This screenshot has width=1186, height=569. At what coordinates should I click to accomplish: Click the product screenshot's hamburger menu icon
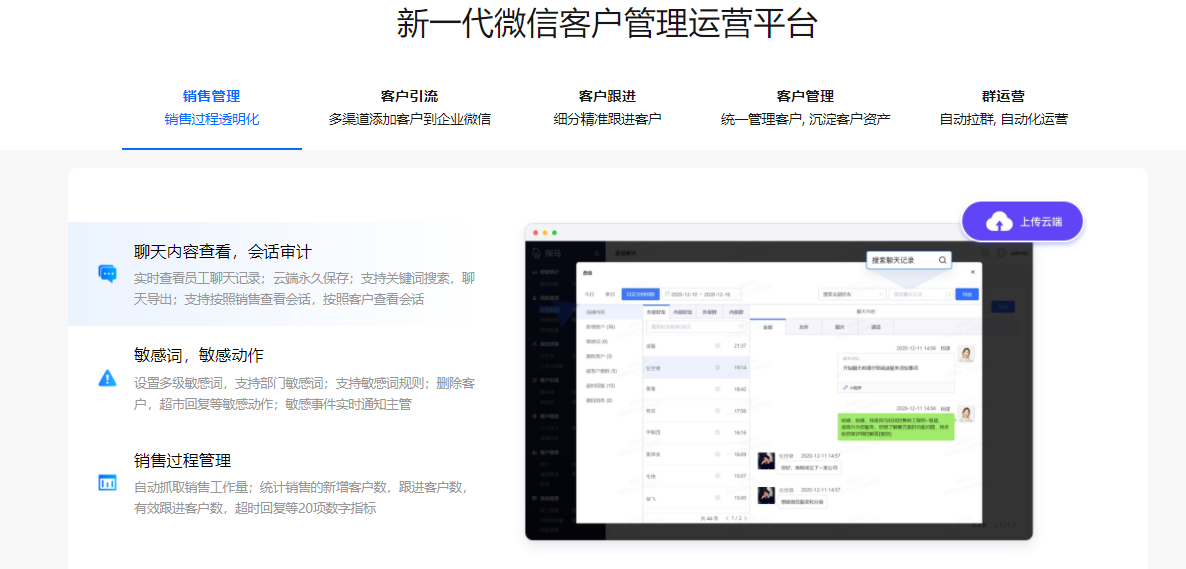(x=597, y=253)
